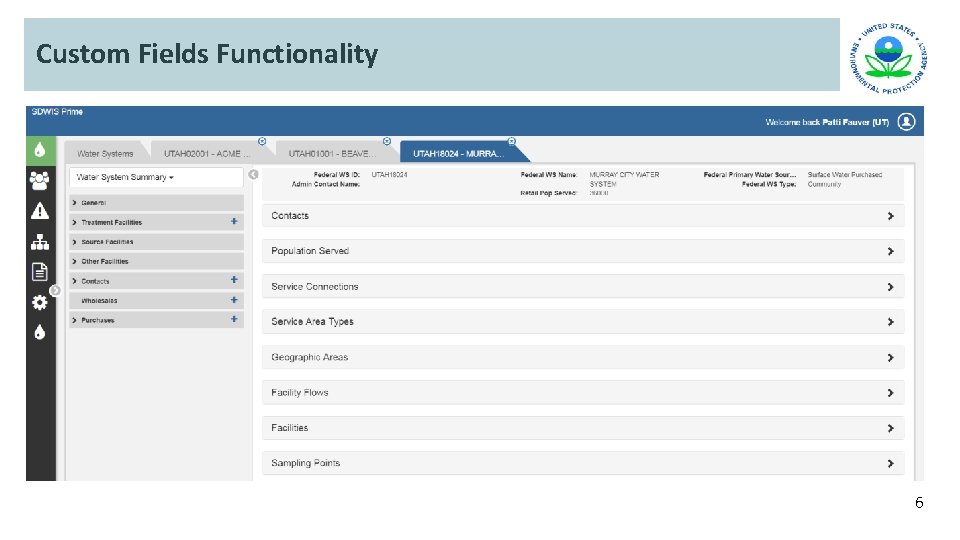Click the Welcome back Patti Fauver text
This screenshot has height=540, width=960.
[x=827, y=122]
